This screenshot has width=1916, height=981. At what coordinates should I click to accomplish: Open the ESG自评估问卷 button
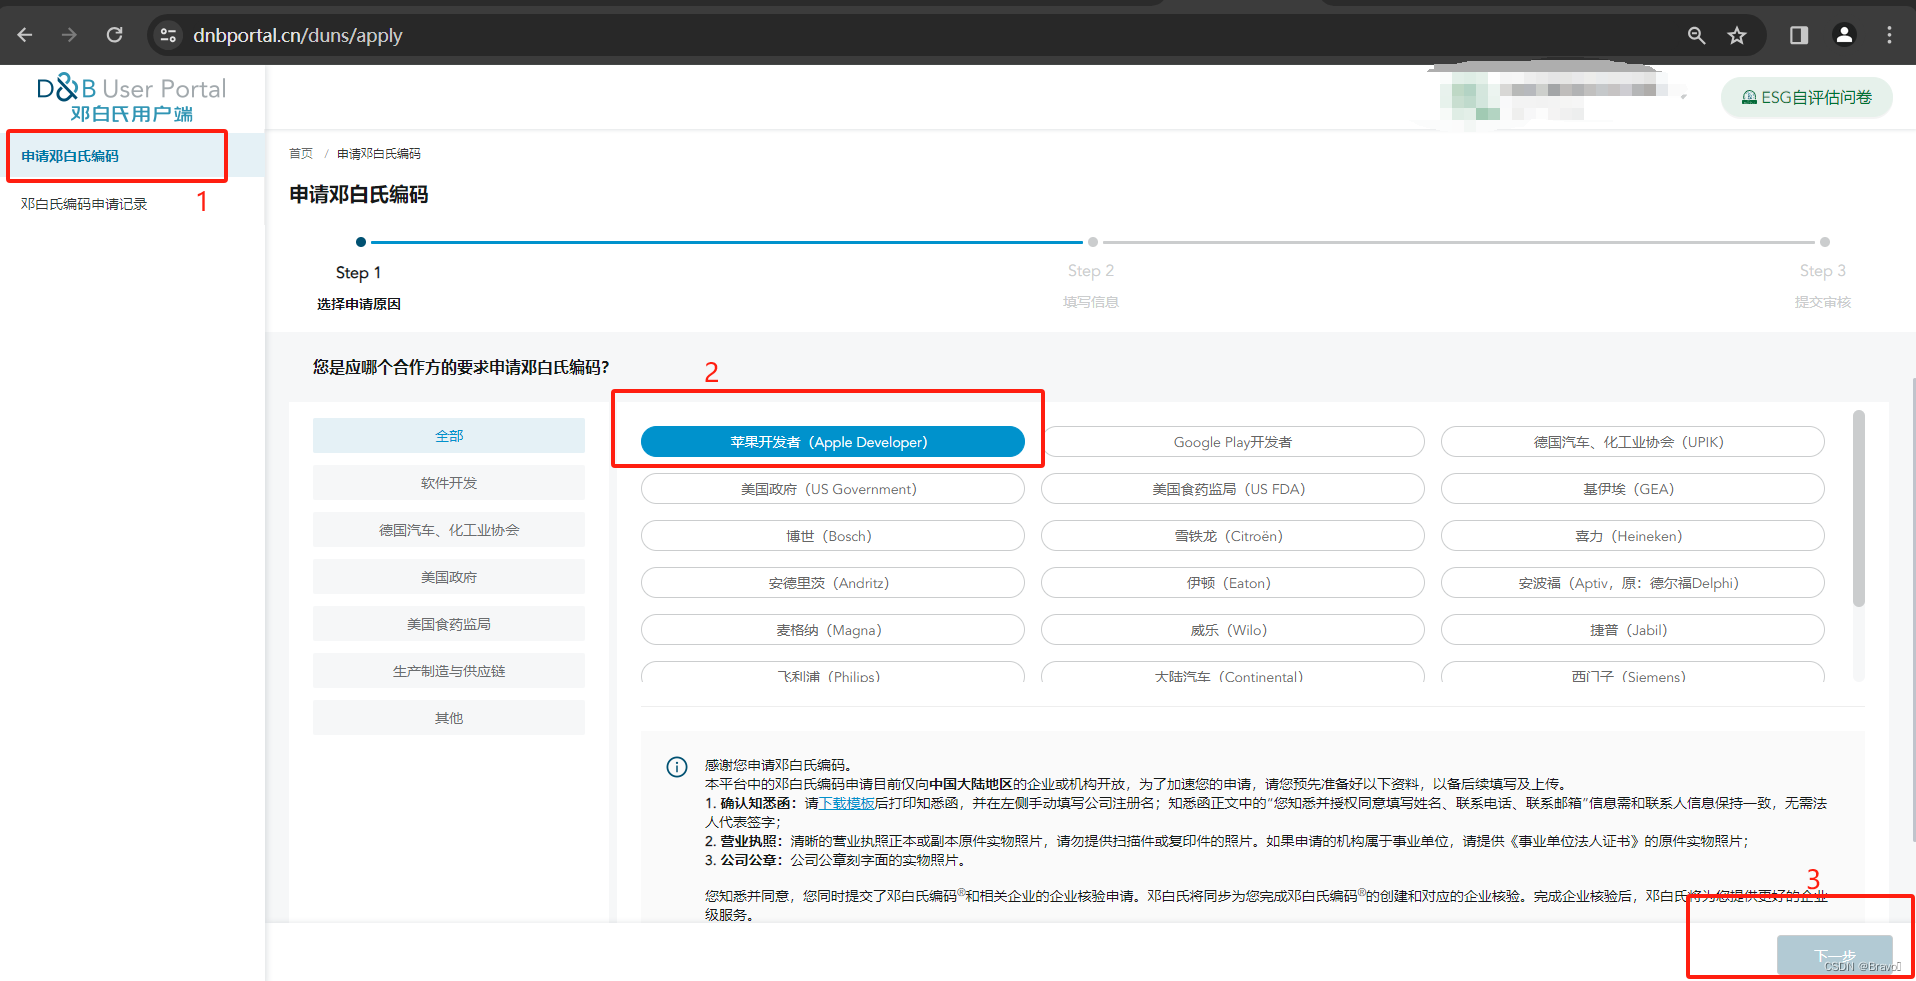click(1806, 97)
